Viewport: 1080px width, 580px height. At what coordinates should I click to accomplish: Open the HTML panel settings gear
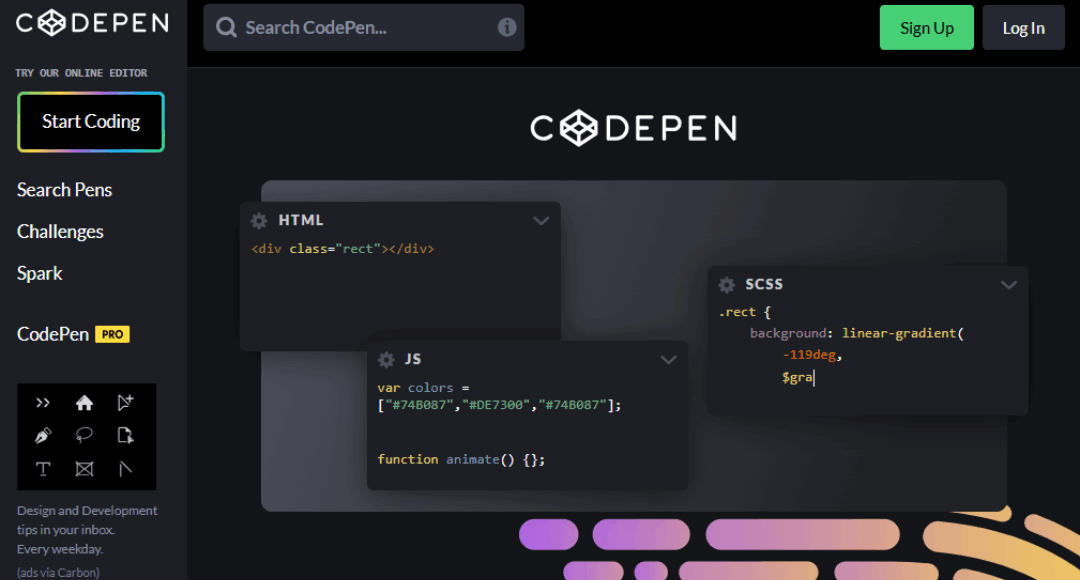(x=259, y=220)
